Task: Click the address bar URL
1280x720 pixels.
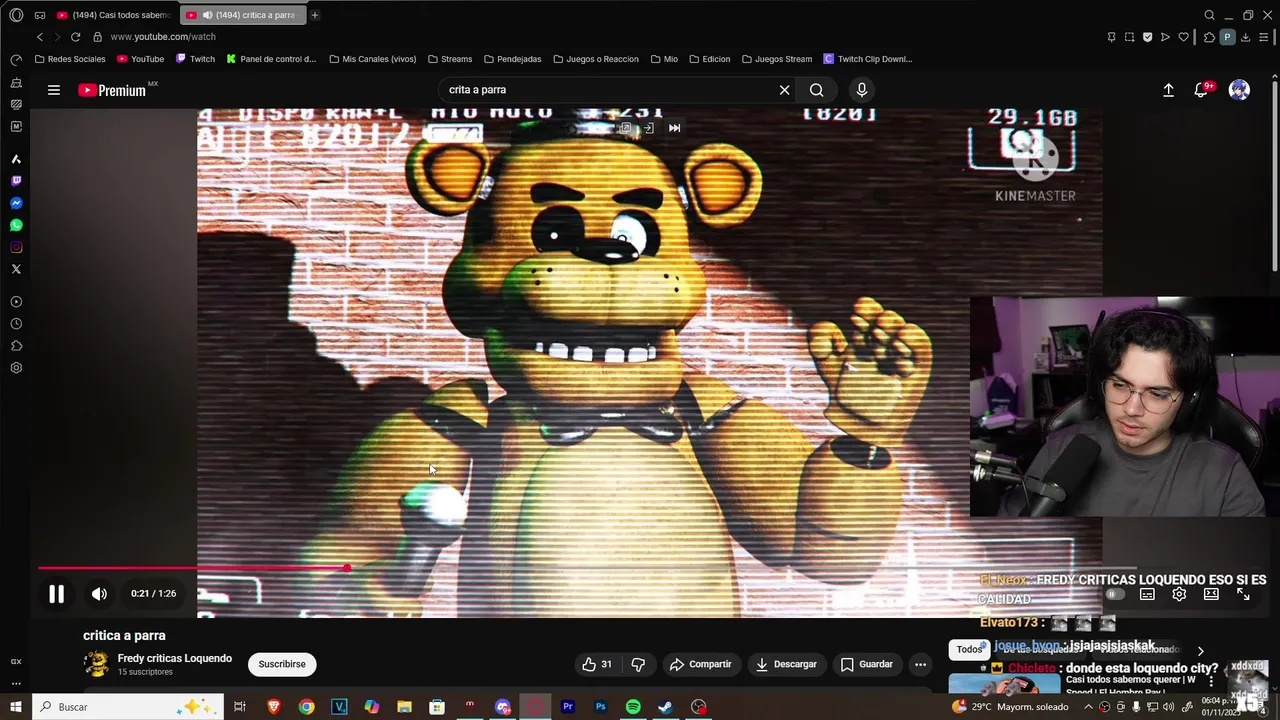Action: (x=163, y=37)
